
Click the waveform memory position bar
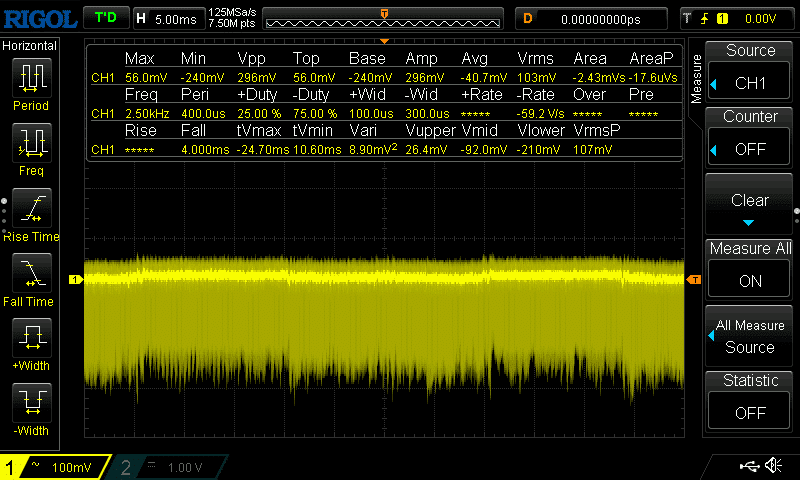tap(384, 20)
